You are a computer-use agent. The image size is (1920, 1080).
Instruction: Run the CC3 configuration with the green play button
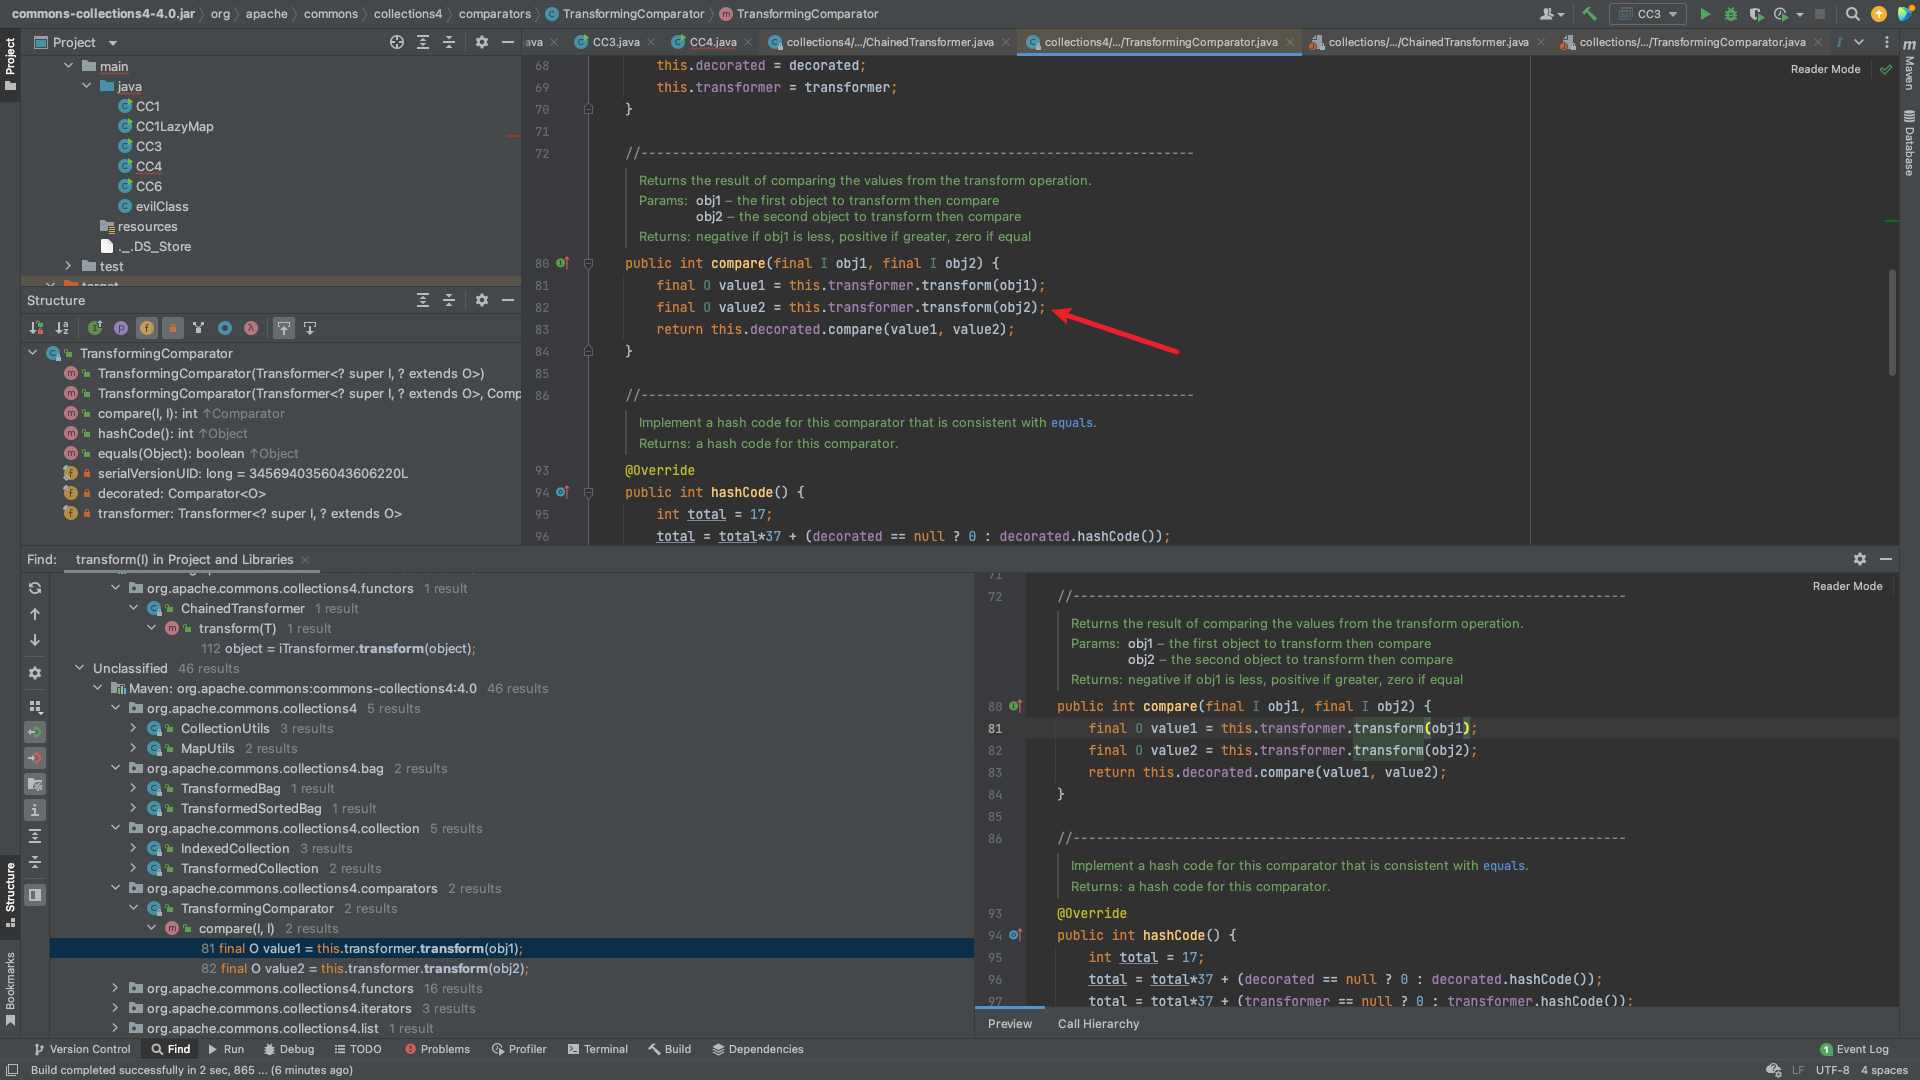[x=1705, y=14]
